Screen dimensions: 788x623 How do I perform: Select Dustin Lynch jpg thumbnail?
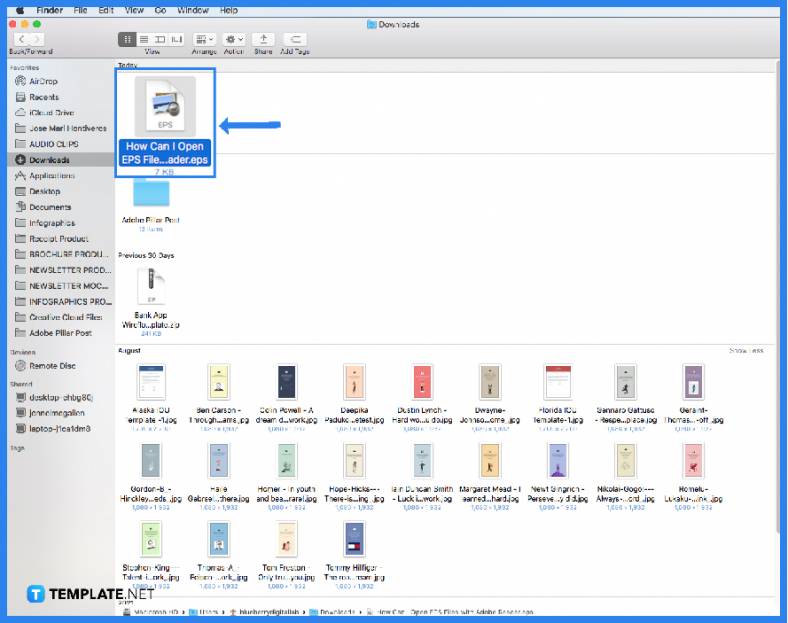tap(422, 382)
